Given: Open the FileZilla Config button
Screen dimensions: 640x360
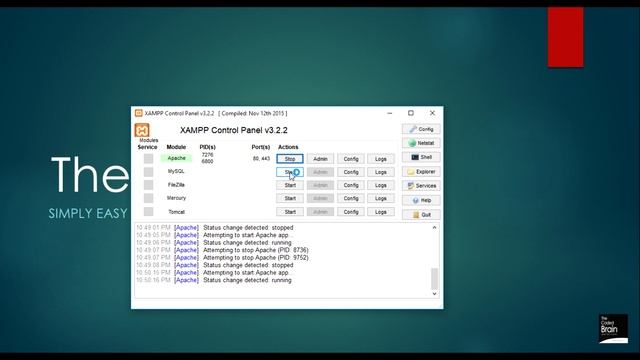Looking at the screenshot, I should click(351, 185).
